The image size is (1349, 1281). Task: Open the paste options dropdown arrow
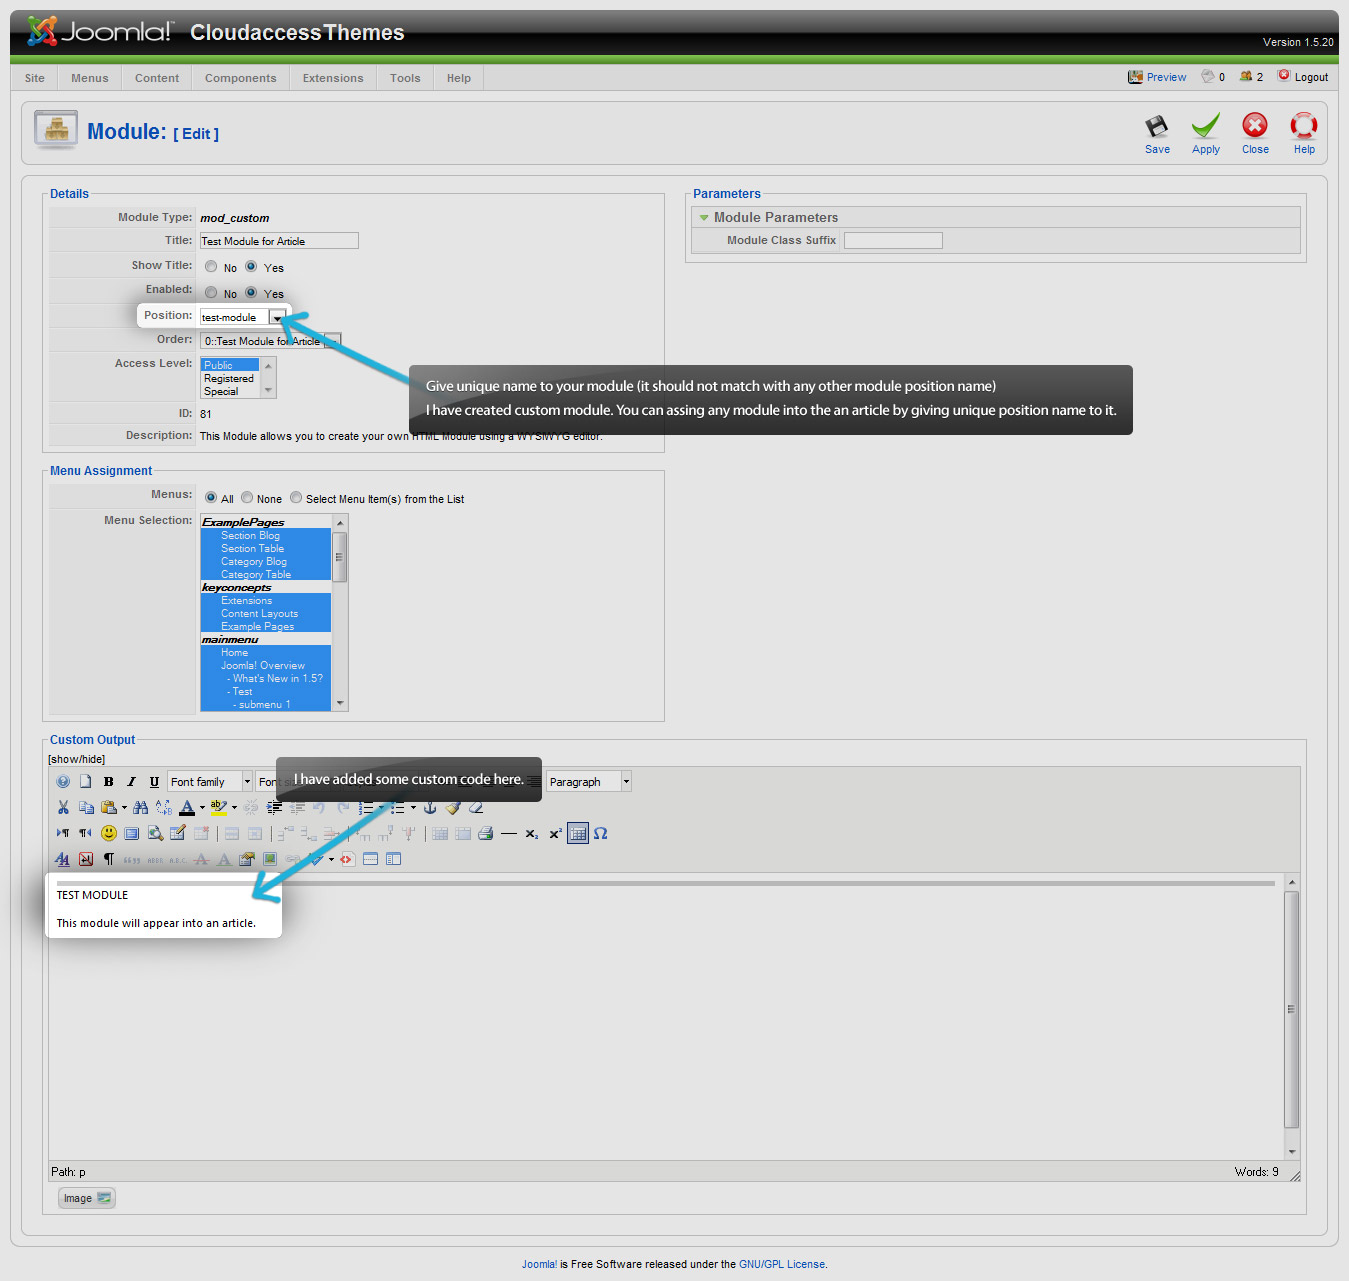(124, 808)
